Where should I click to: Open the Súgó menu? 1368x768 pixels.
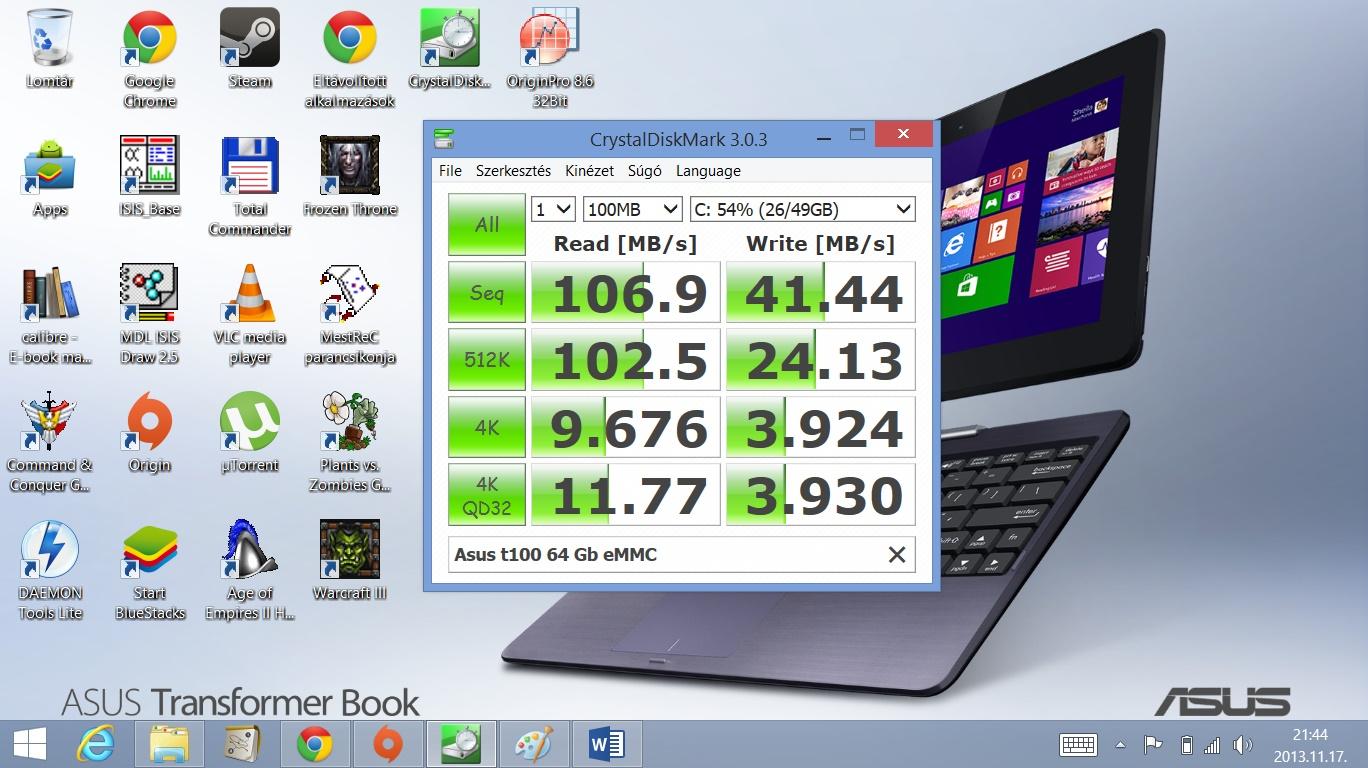(644, 171)
